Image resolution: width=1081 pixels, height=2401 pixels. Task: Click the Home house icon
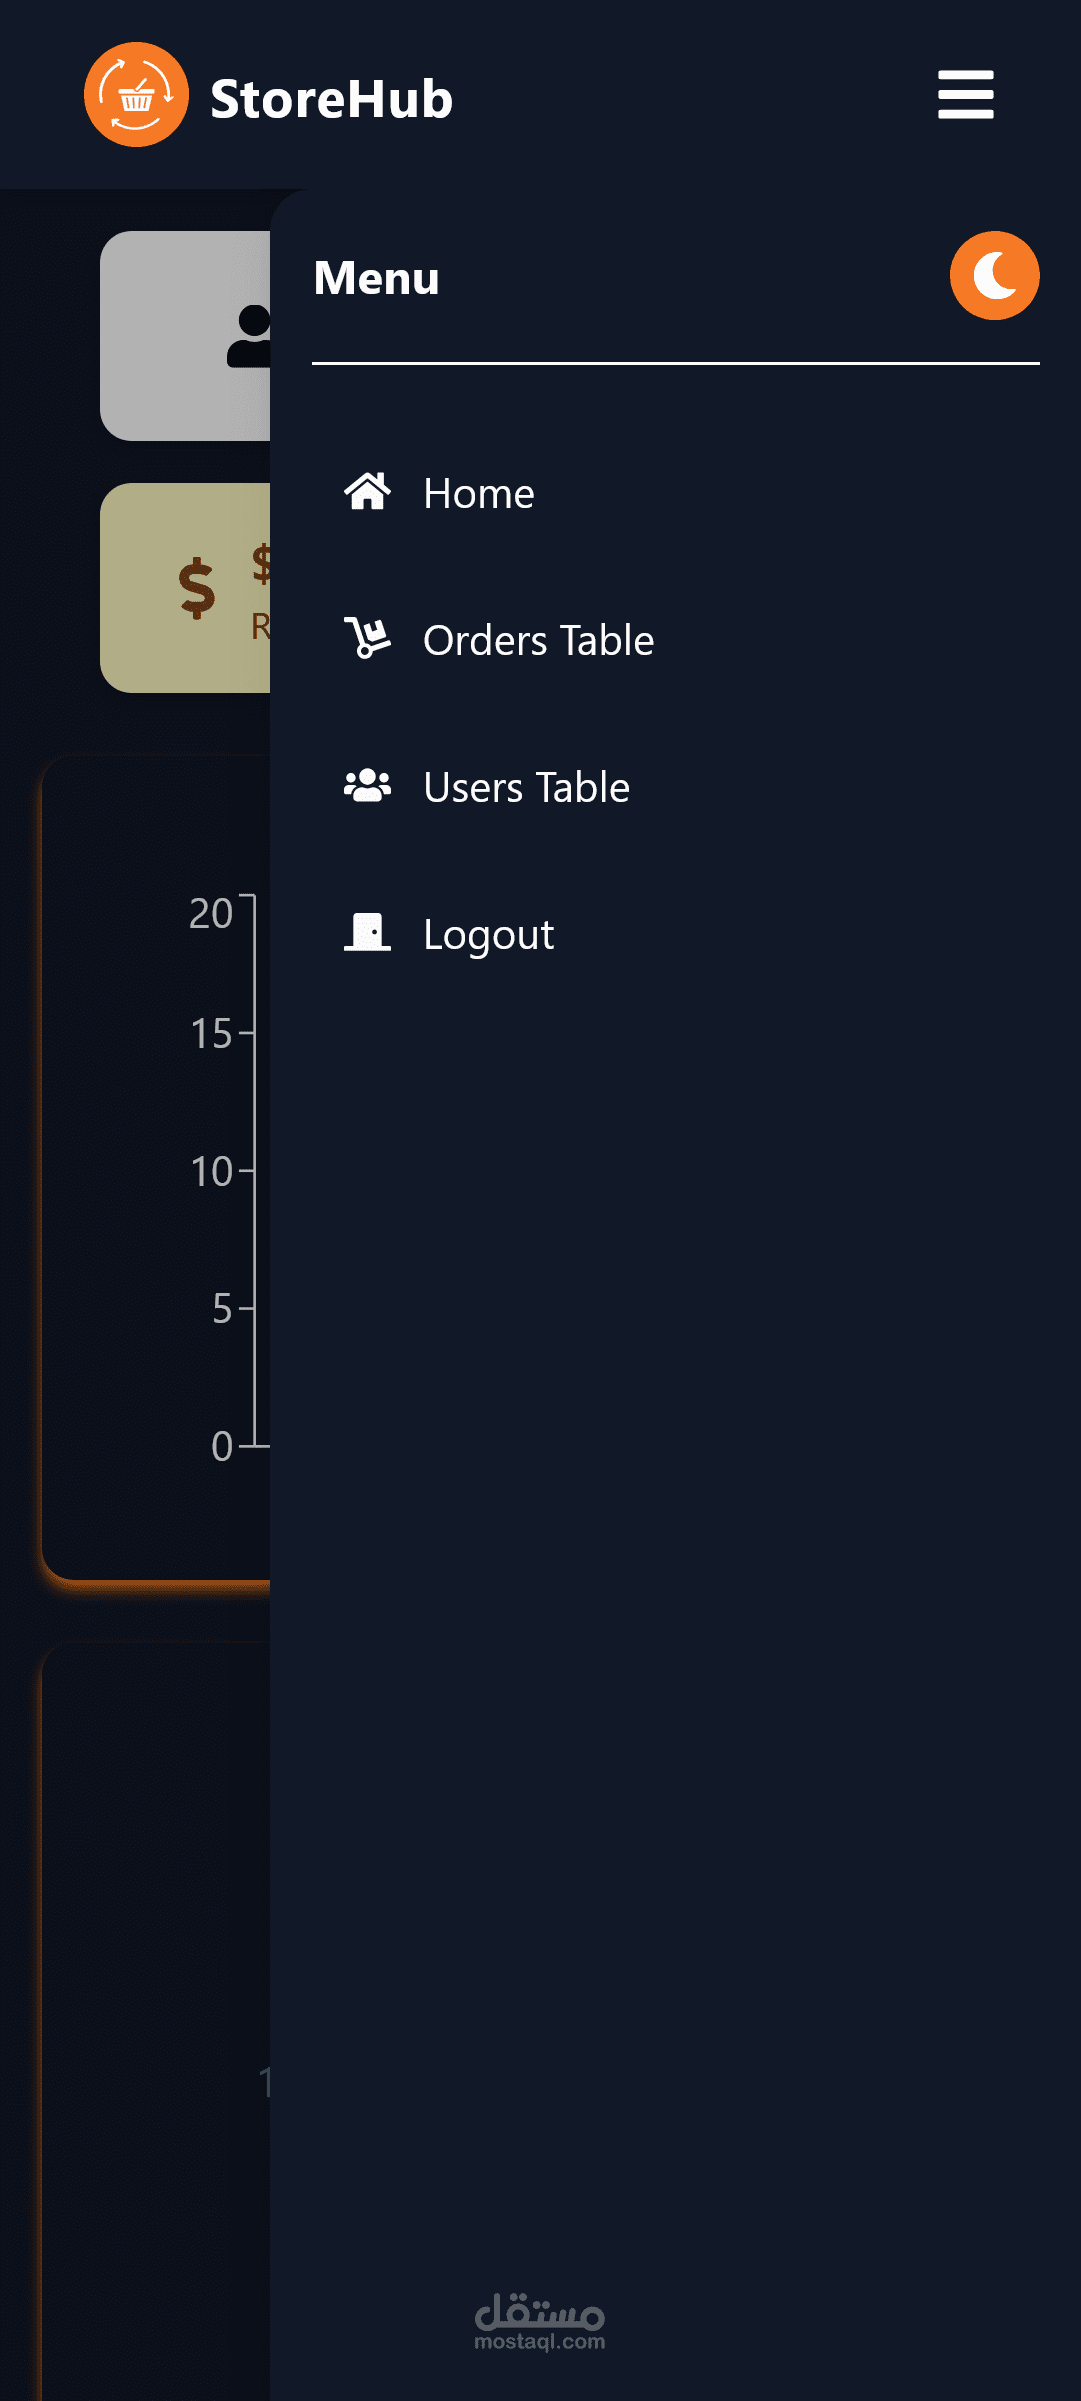pos(367,492)
